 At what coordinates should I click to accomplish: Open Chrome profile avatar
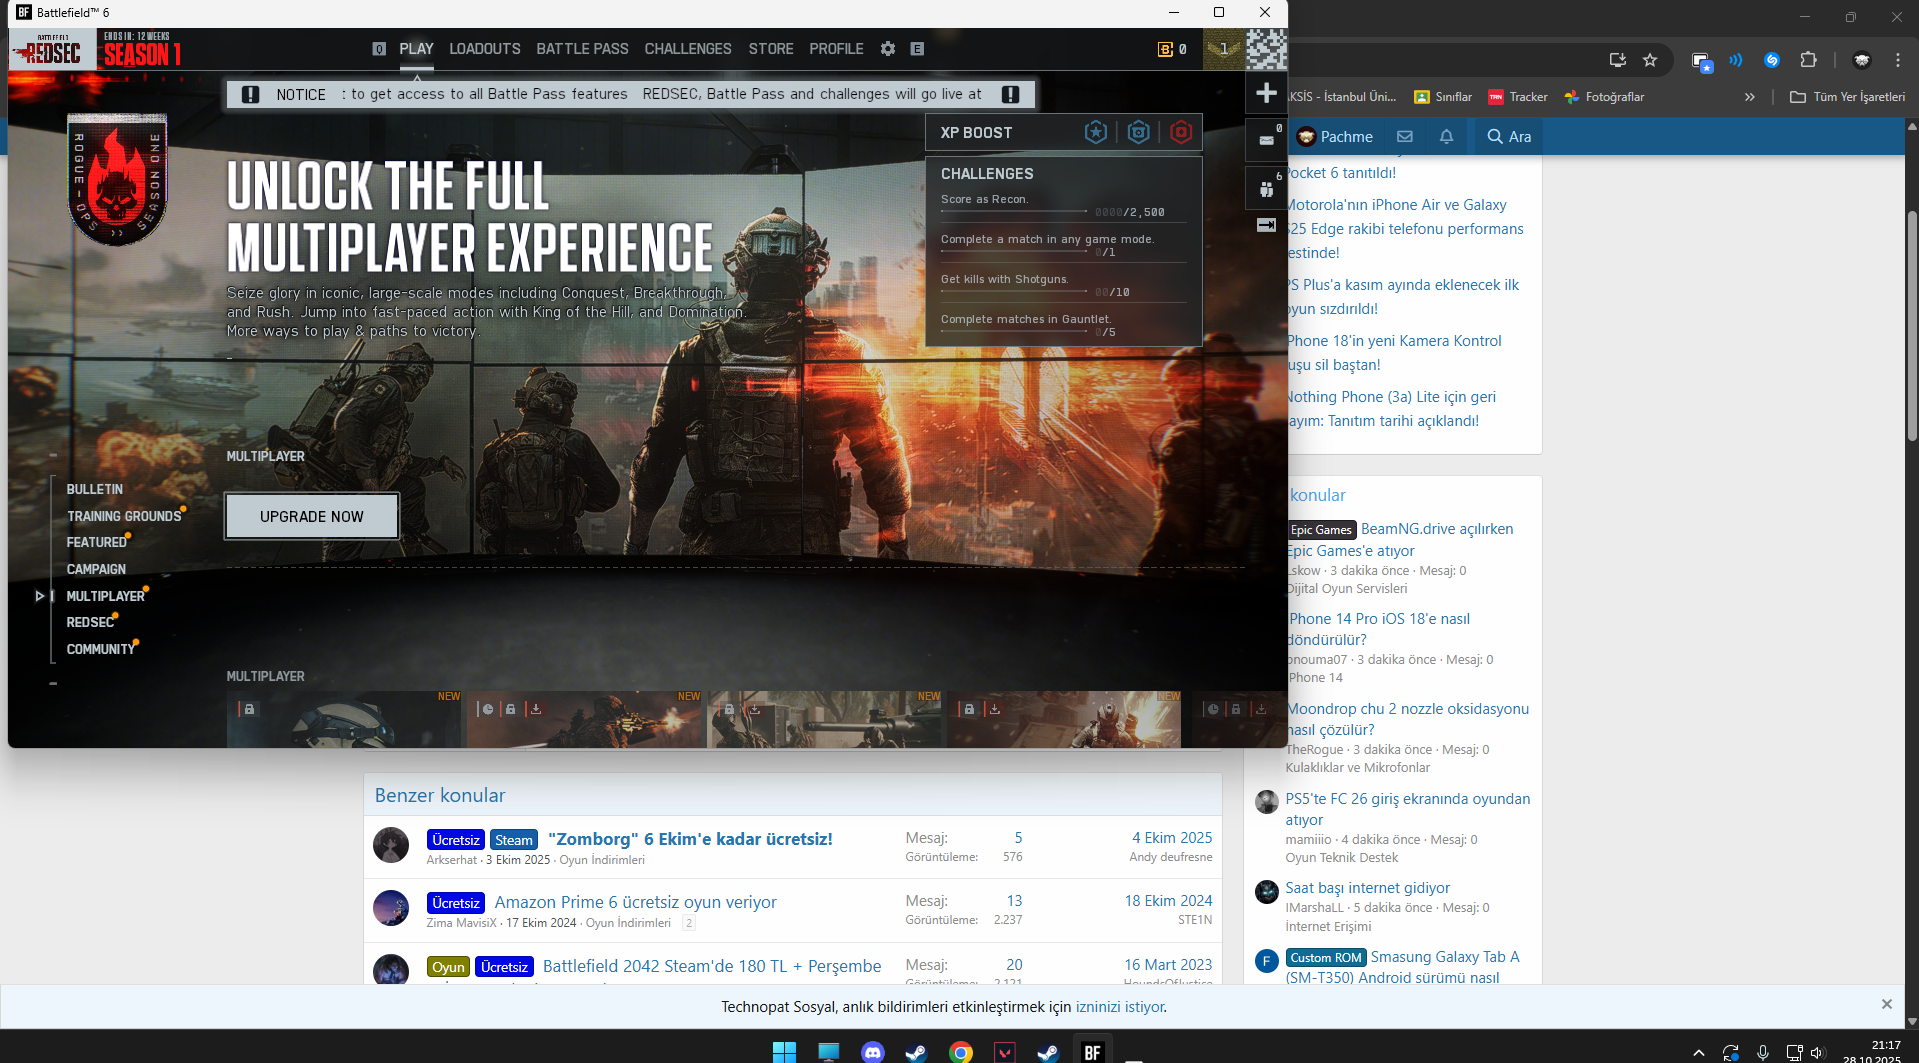[x=1862, y=60]
